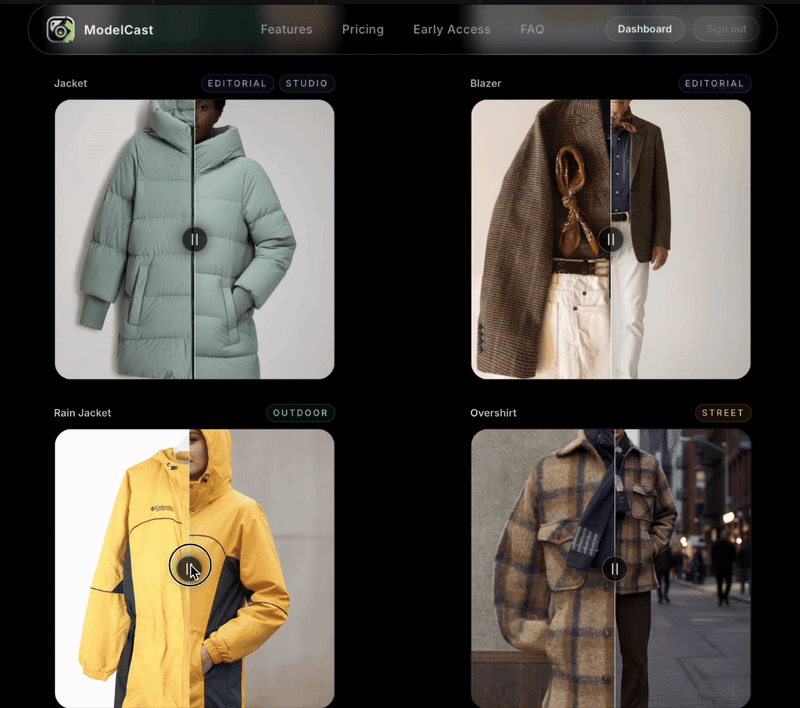Image resolution: width=800 pixels, height=708 pixels.
Task: Select the STREET badge on the Overshirt card
Action: tap(723, 412)
